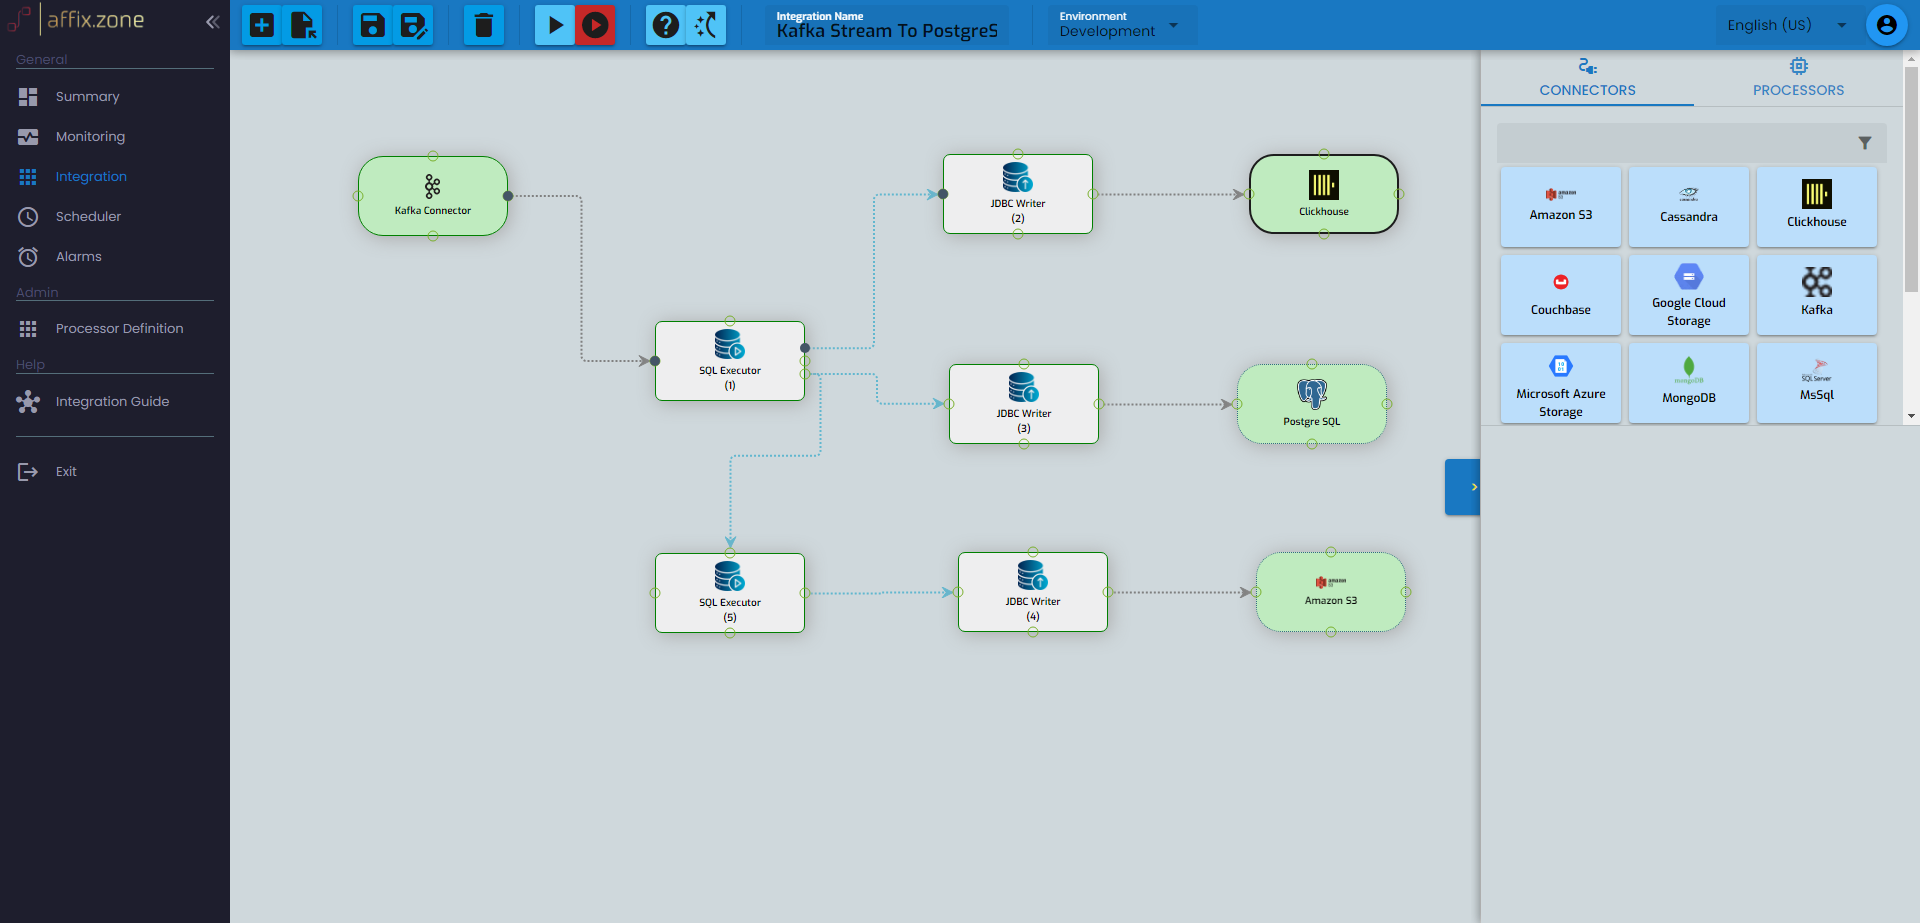Select the SQL Executor (1) node
Screen dimensions: 1920x923
(x=730, y=361)
